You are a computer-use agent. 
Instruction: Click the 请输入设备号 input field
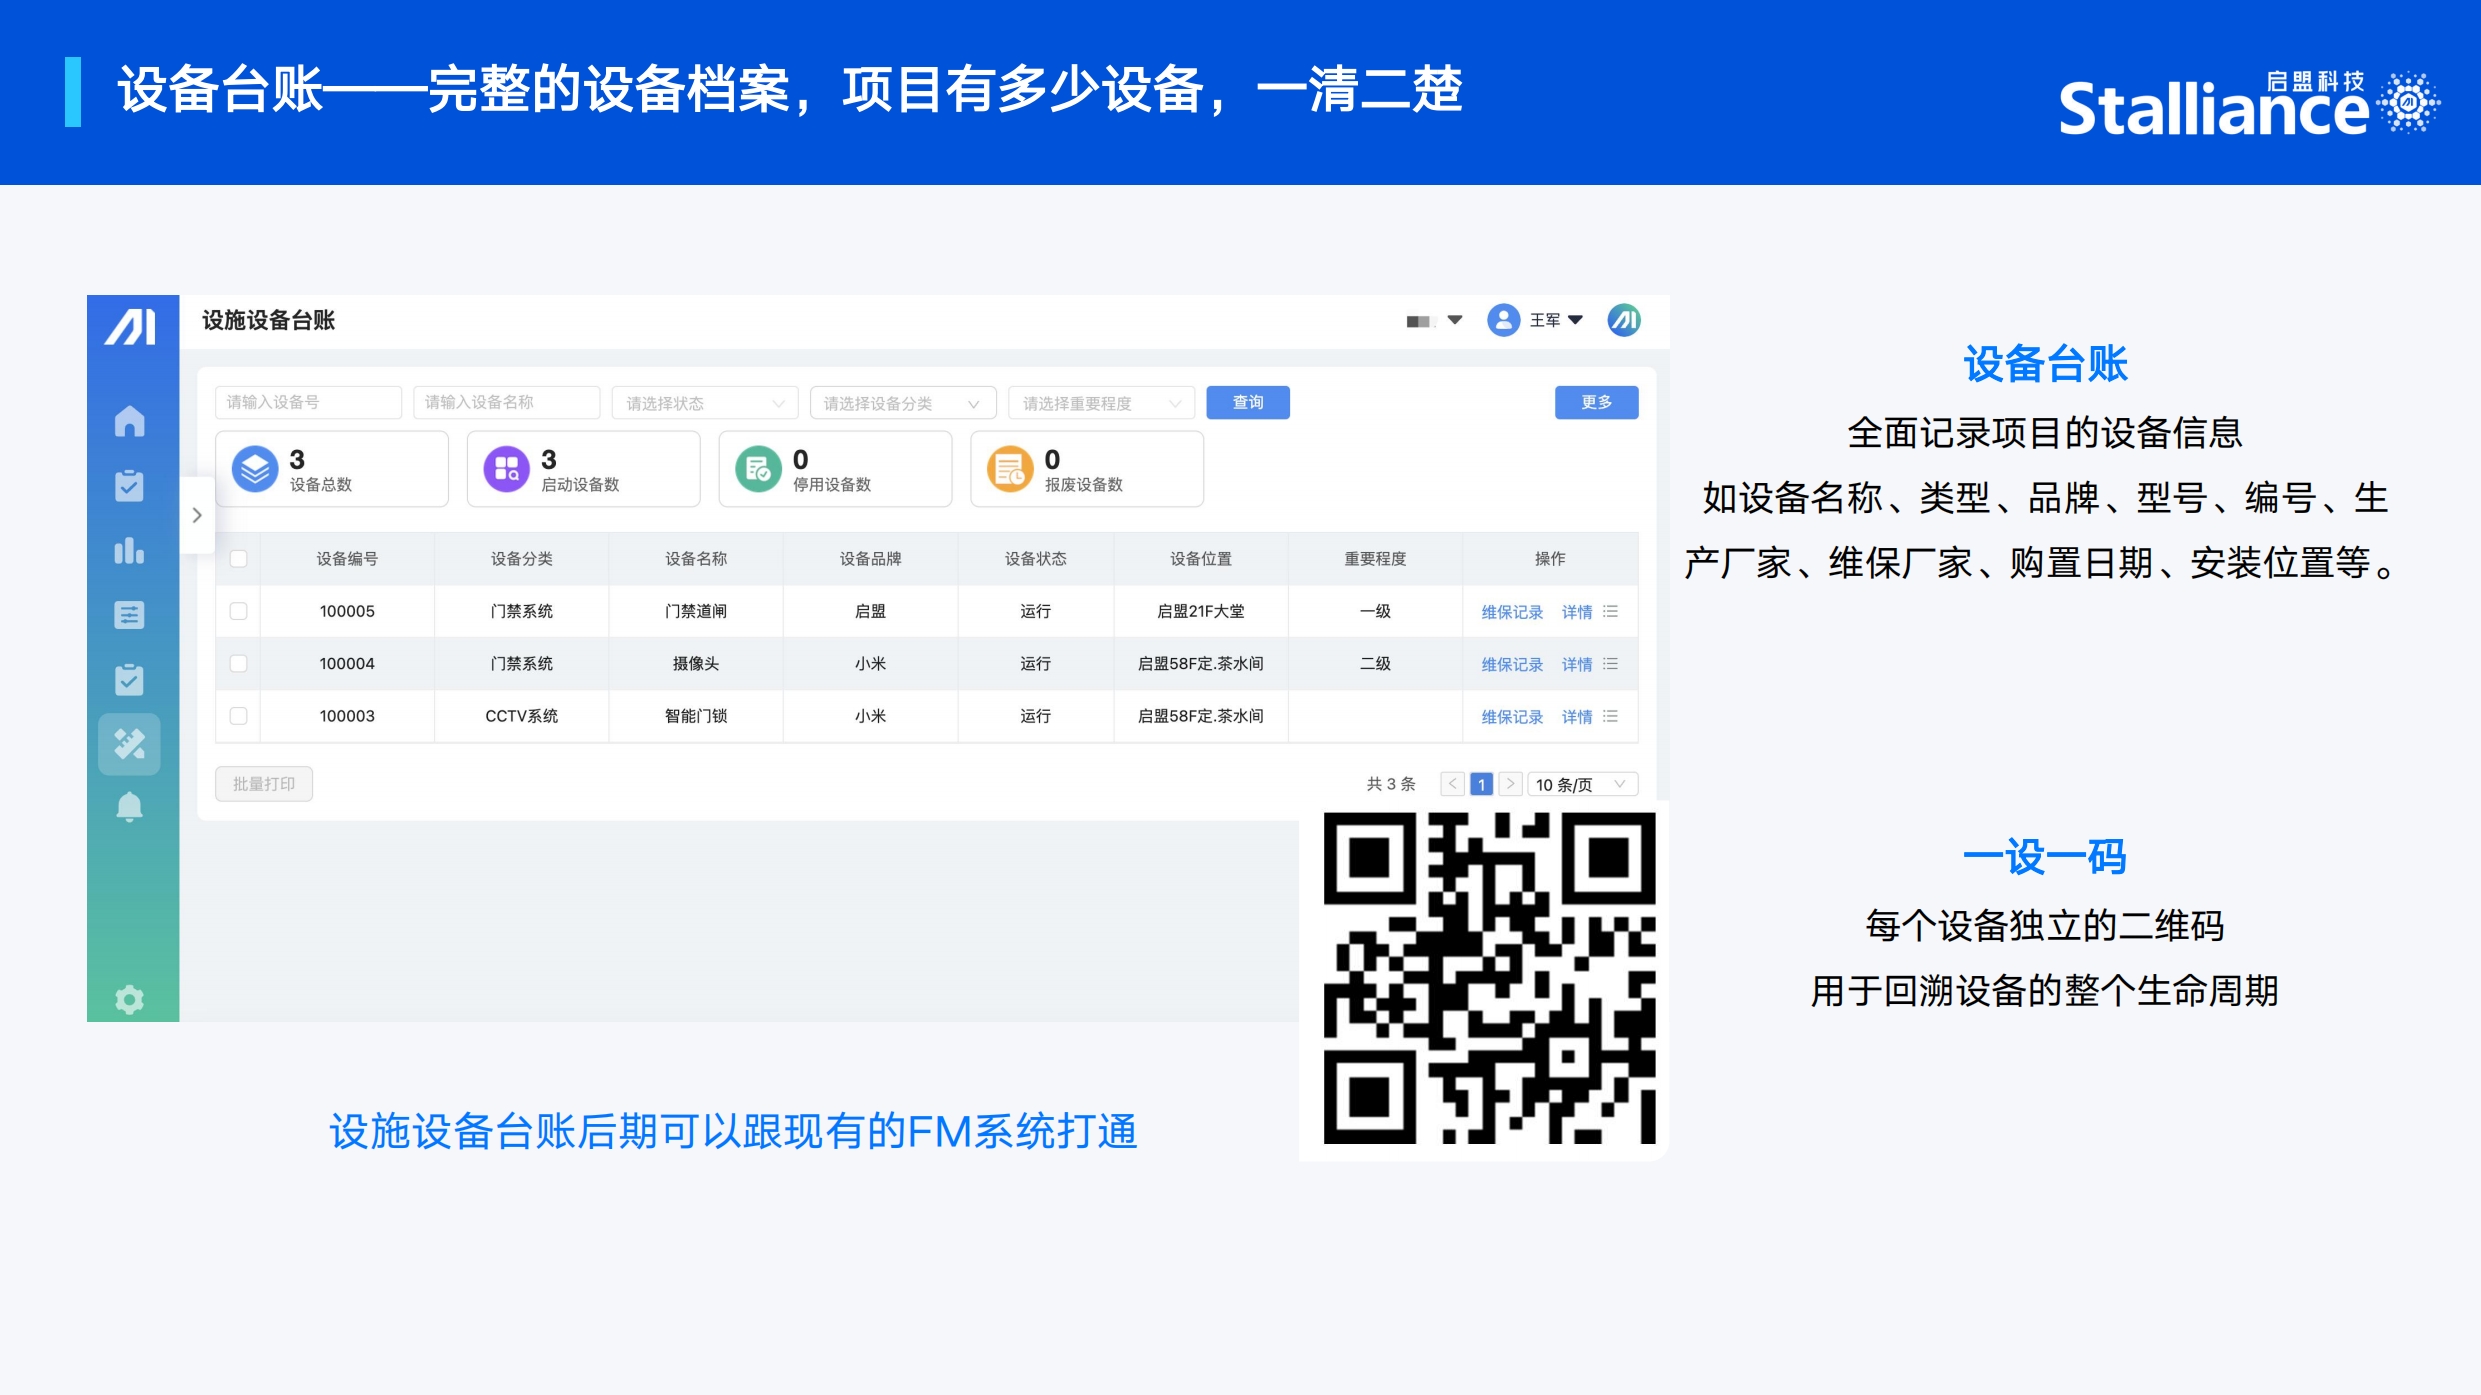(308, 402)
